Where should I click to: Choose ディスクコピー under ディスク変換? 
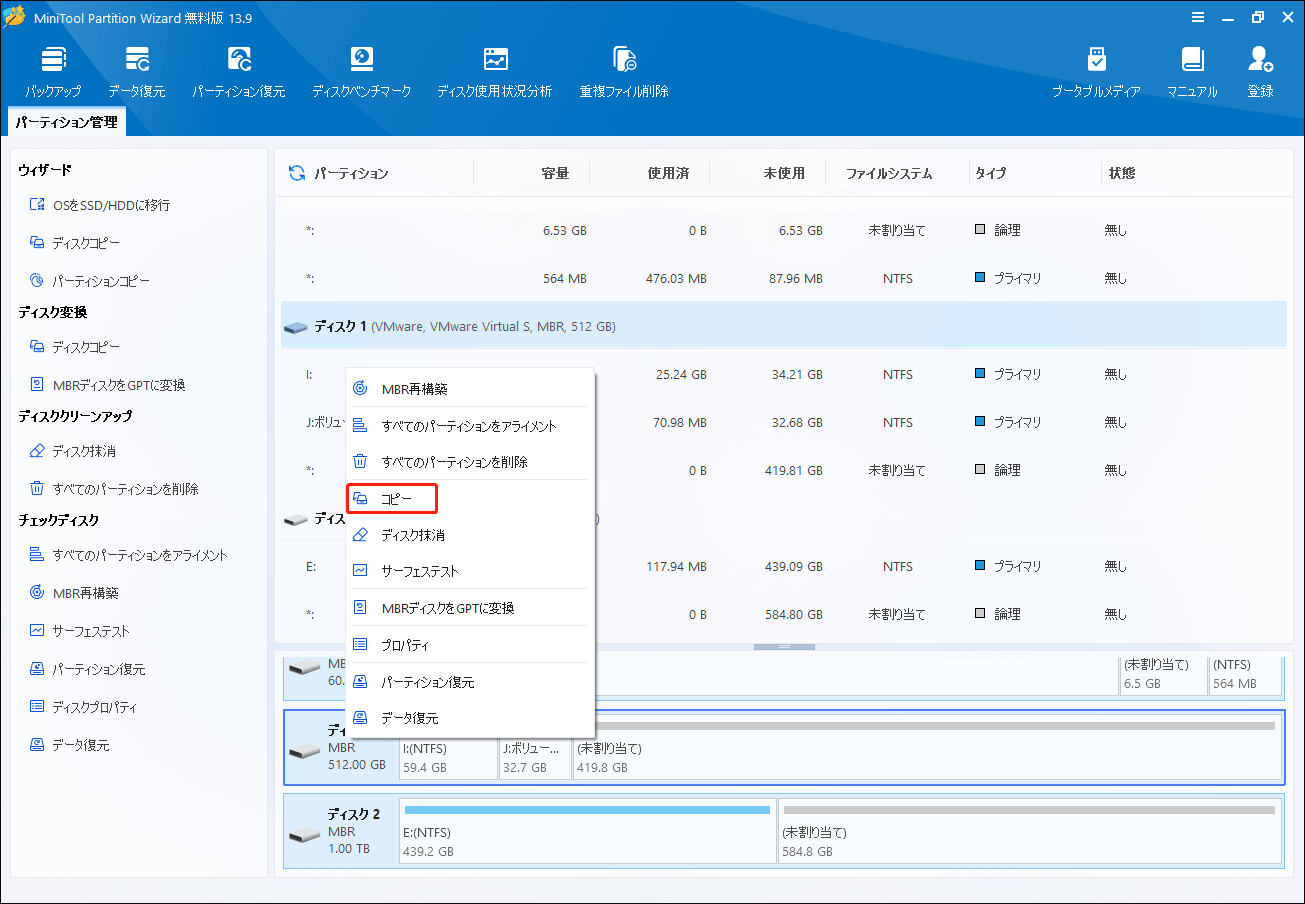click(x=75, y=347)
